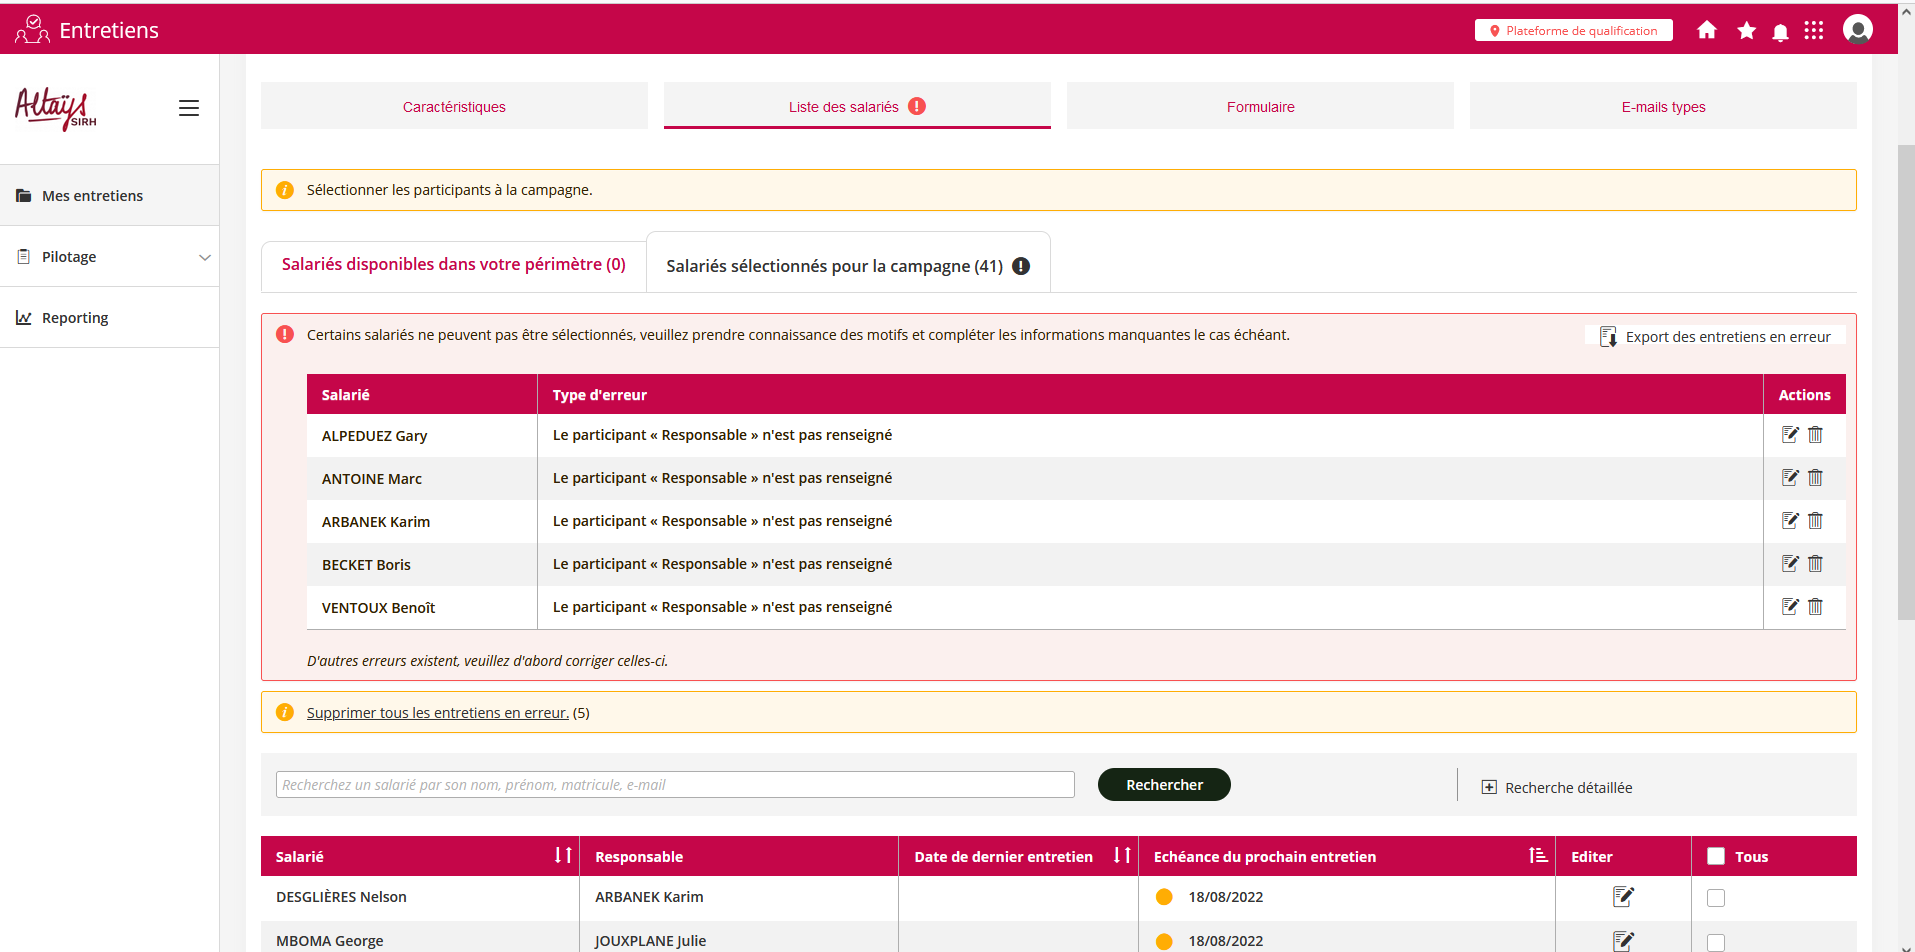Image resolution: width=1915 pixels, height=952 pixels.
Task: Tick the checkbox for MBOMA George
Action: click(x=1716, y=941)
